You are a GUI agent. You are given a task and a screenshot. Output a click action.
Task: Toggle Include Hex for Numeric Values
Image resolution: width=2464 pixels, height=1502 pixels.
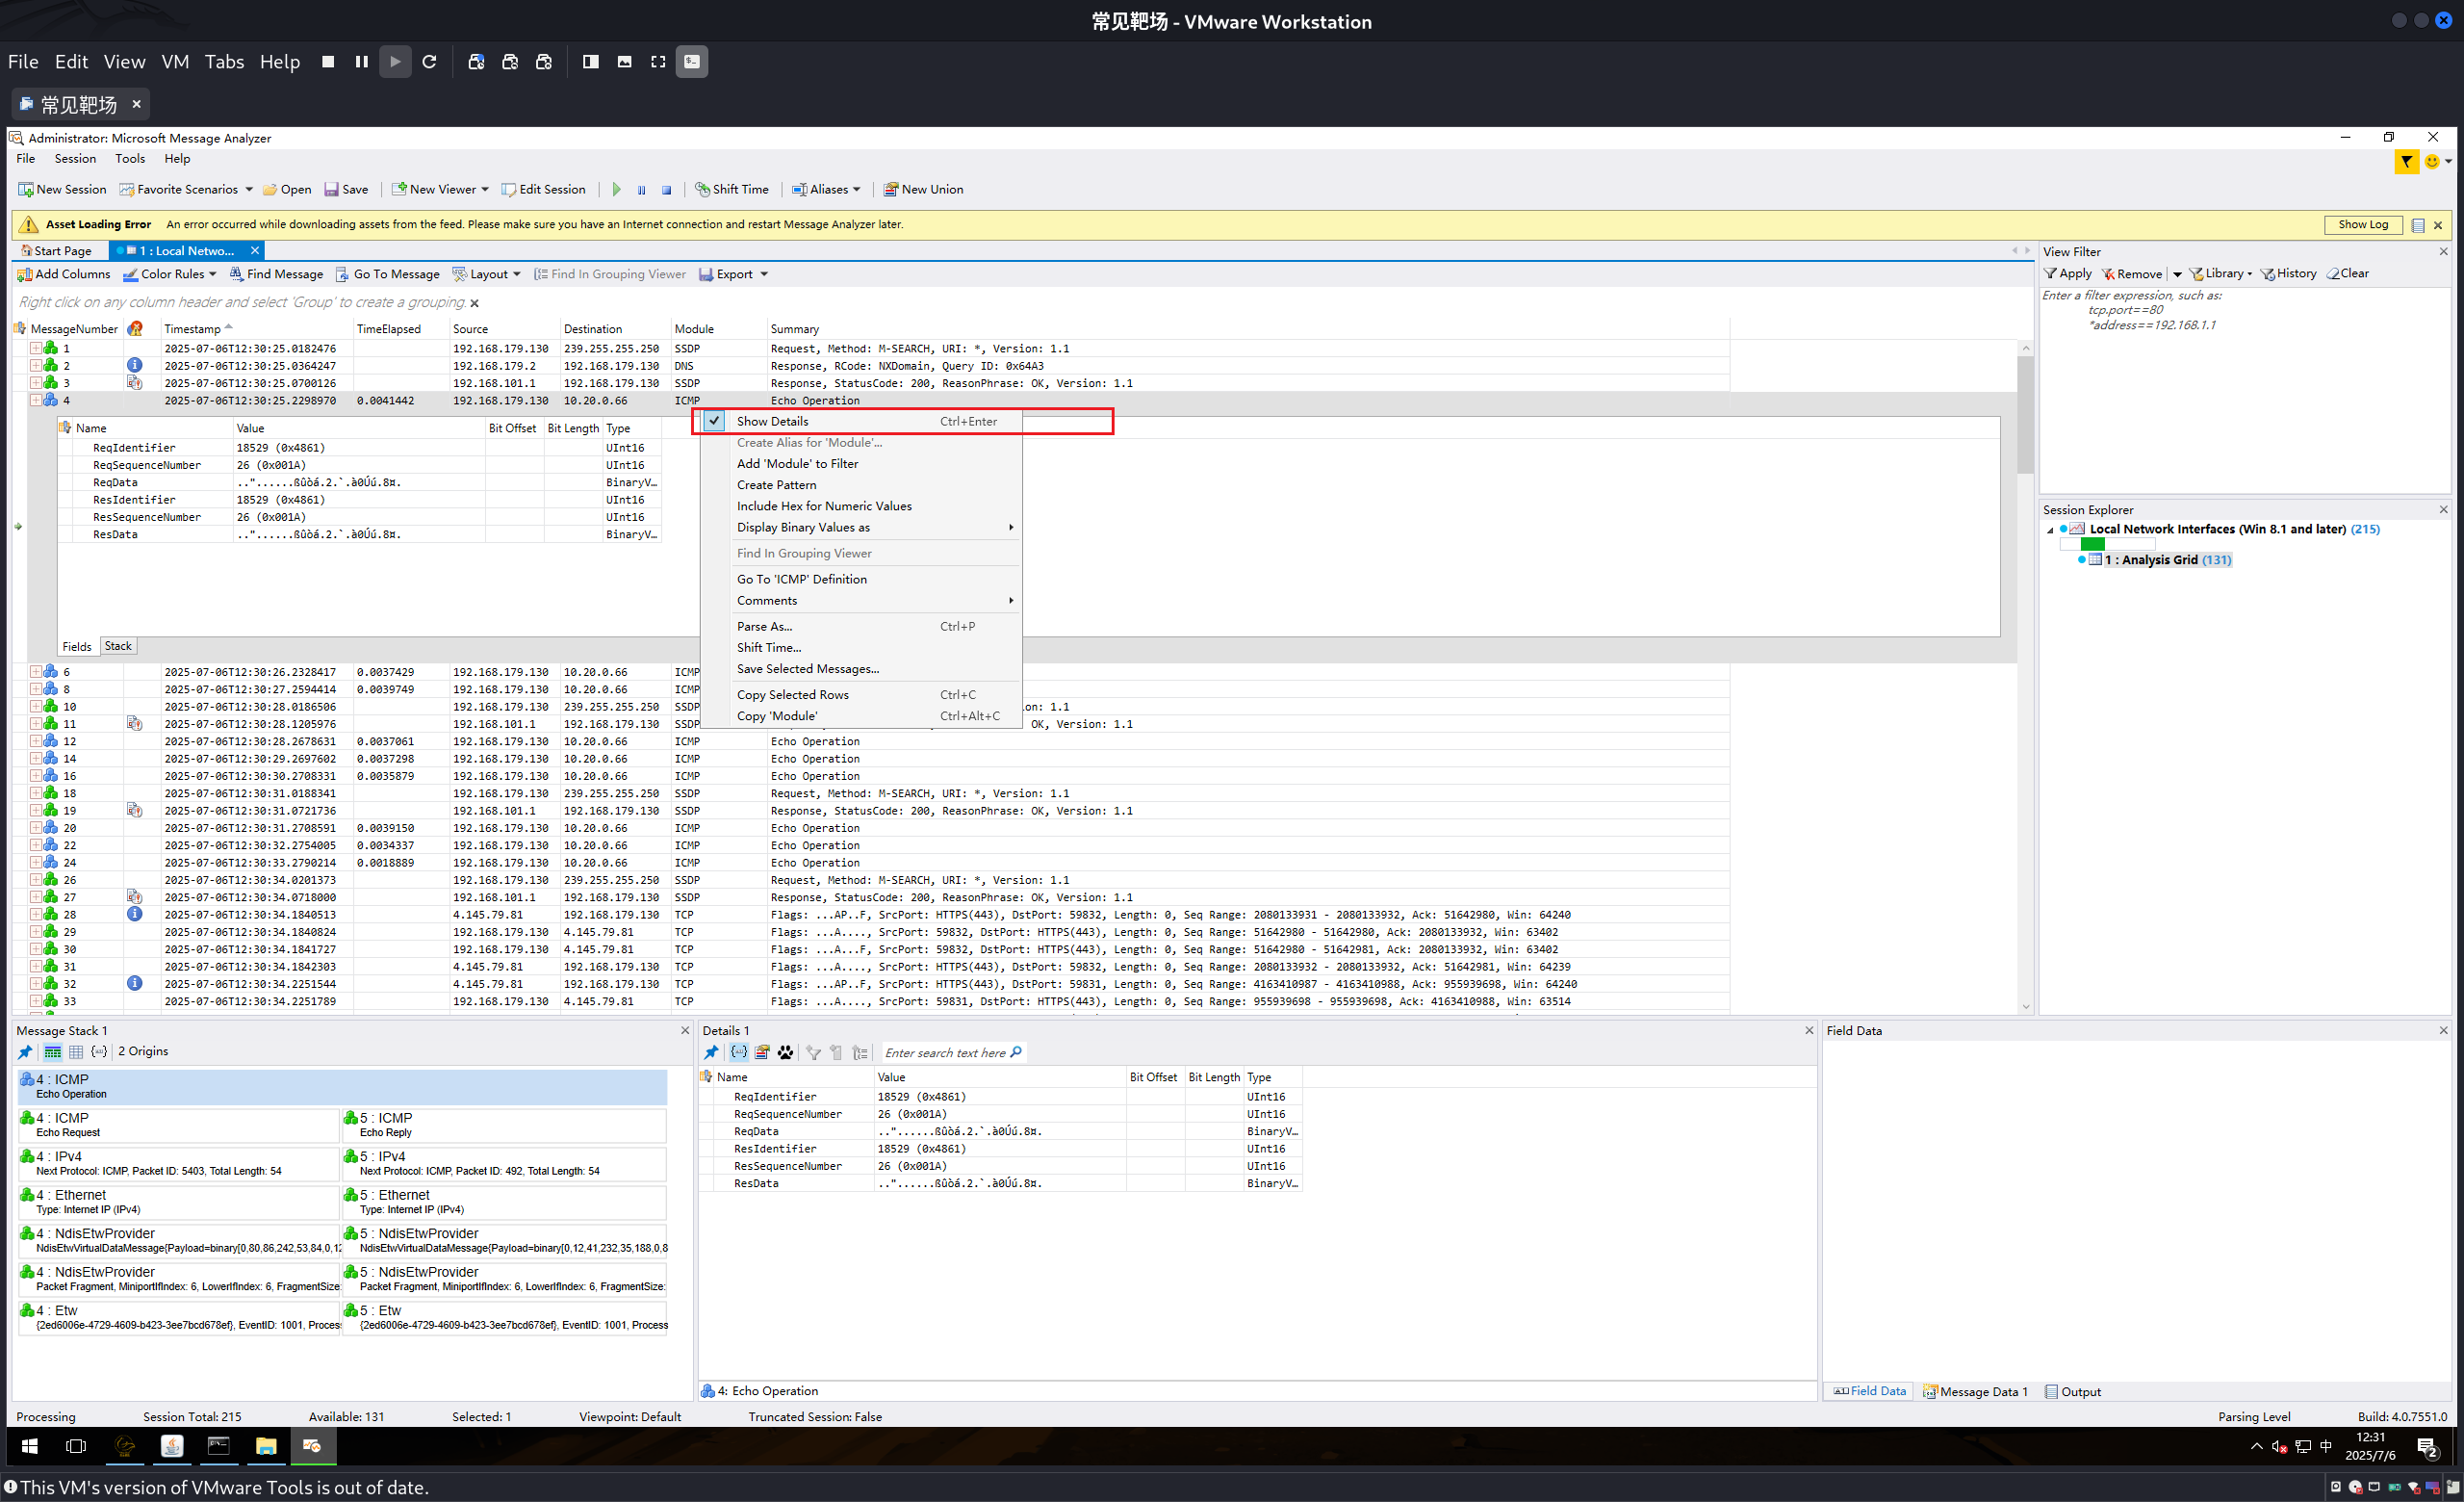(824, 506)
